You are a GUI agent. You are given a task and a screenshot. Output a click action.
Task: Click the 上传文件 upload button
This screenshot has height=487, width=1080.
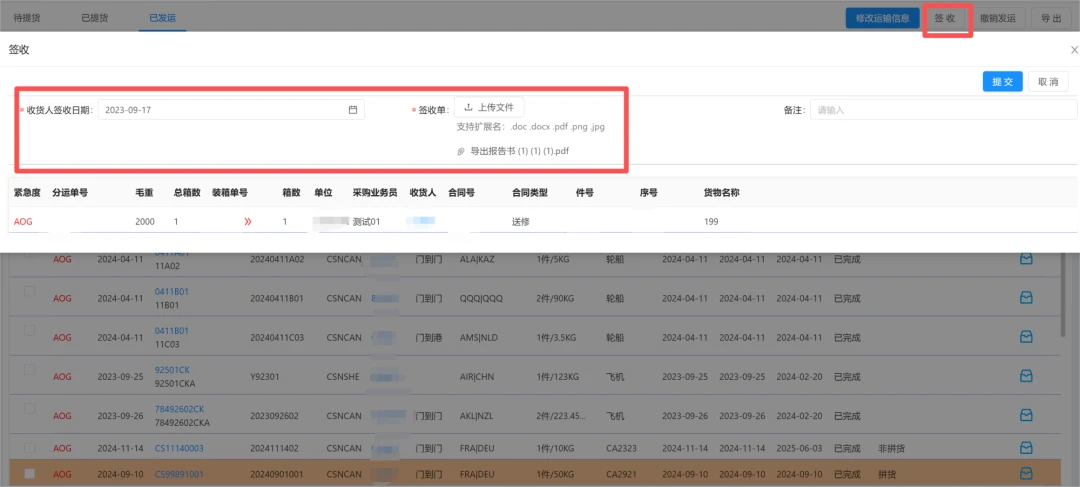[x=489, y=107]
